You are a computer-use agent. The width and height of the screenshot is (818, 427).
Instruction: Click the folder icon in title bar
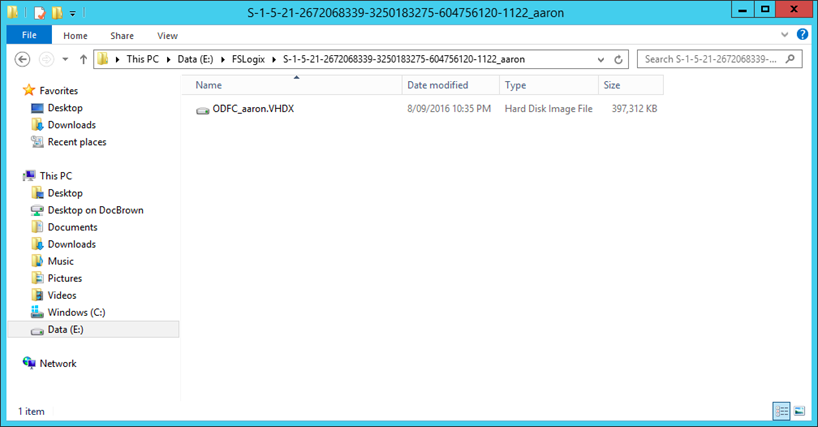point(13,12)
